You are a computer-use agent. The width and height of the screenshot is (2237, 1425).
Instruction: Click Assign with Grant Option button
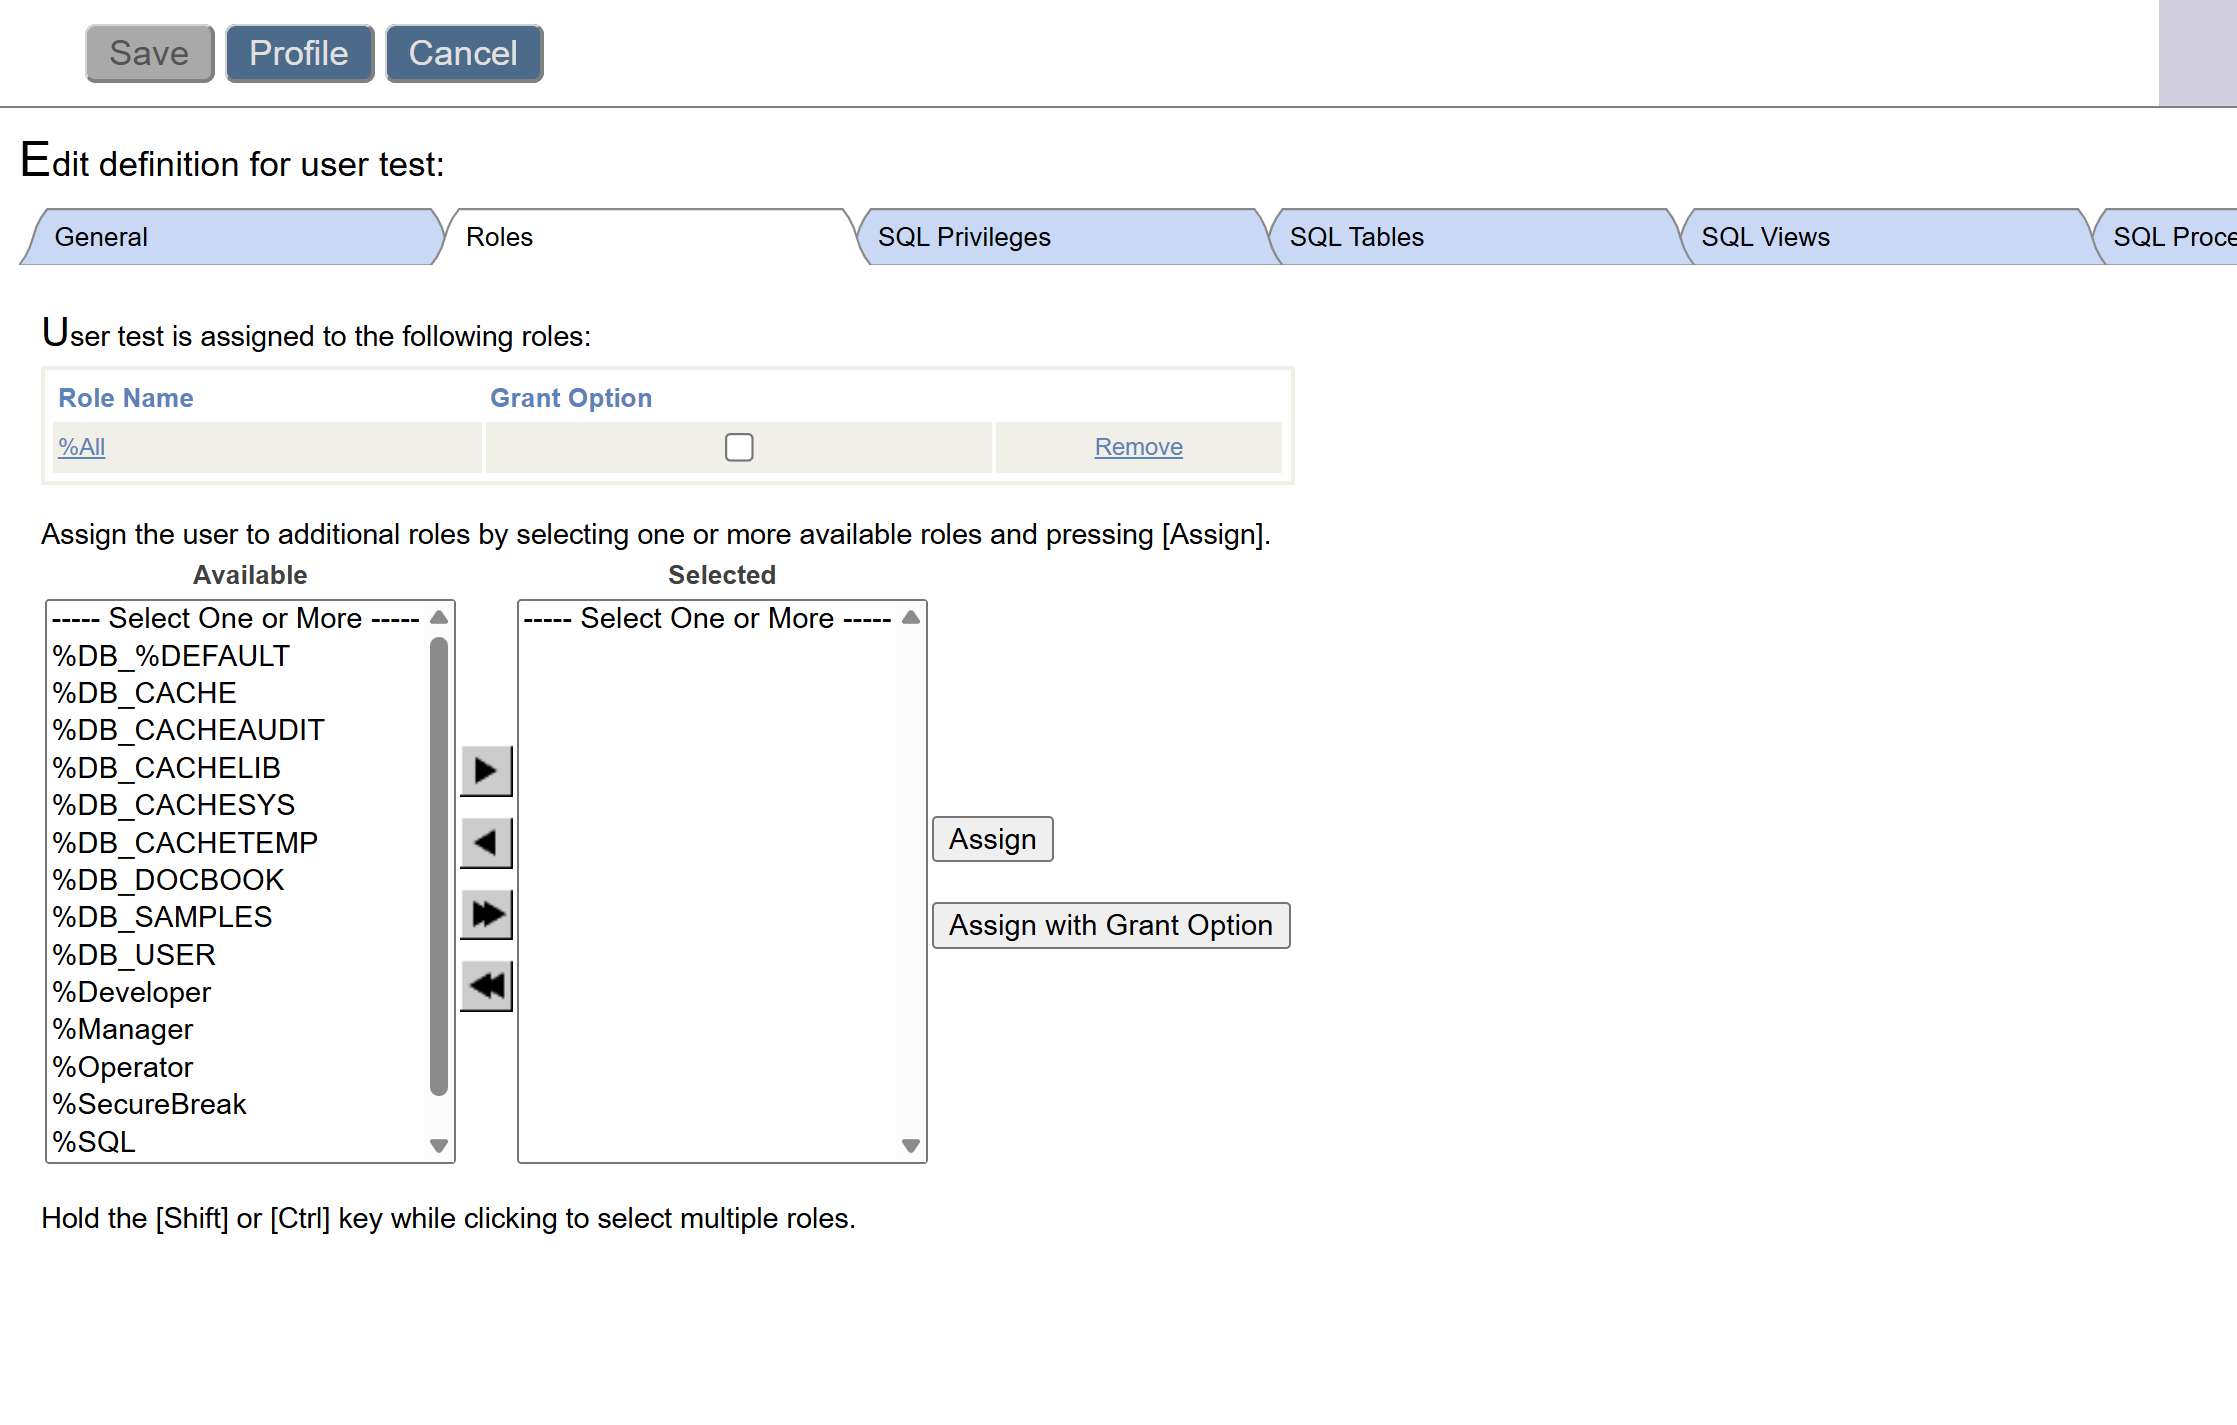point(1110,925)
